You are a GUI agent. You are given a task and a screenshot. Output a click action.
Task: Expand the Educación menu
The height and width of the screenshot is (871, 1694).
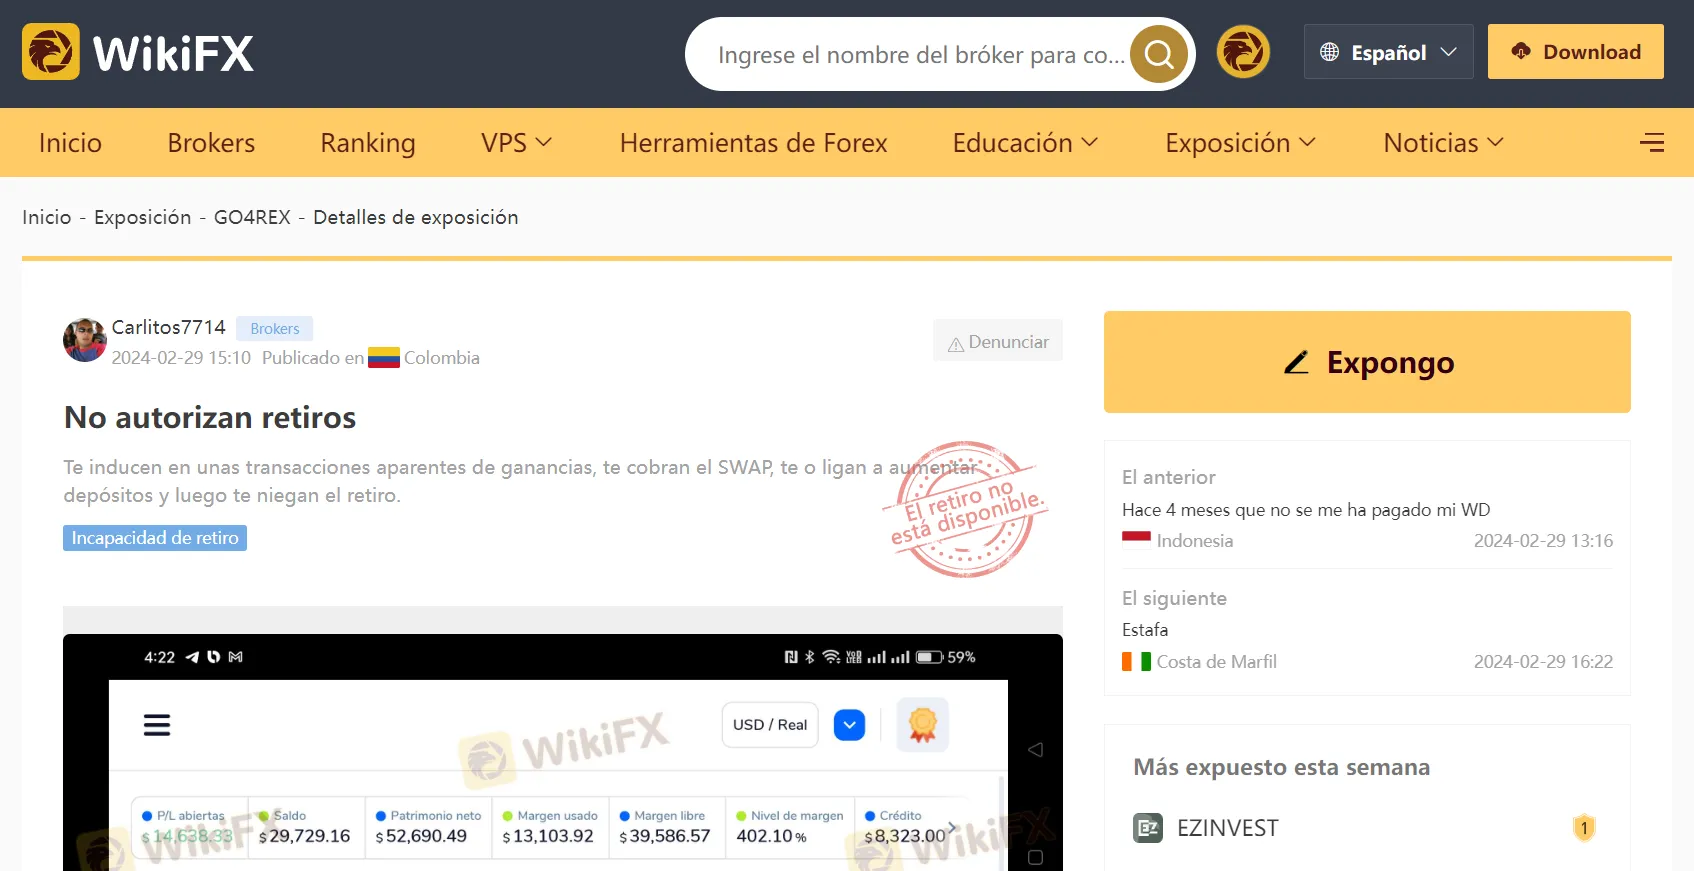(1025, 143)
